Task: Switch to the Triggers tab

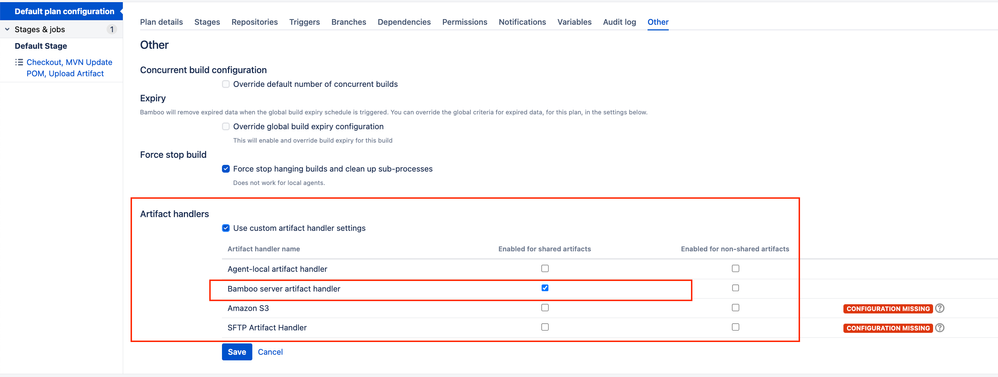Action: 304,22
